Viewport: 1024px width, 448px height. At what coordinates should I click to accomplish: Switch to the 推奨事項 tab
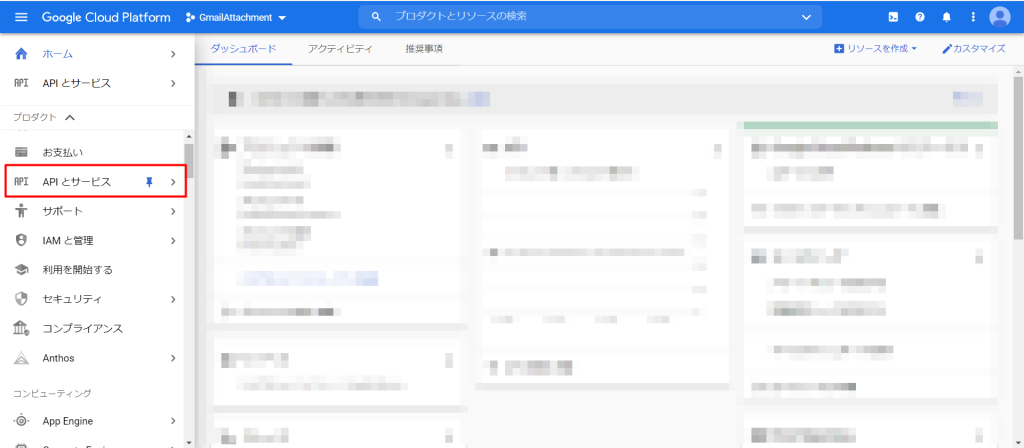(x=424, y=48)
